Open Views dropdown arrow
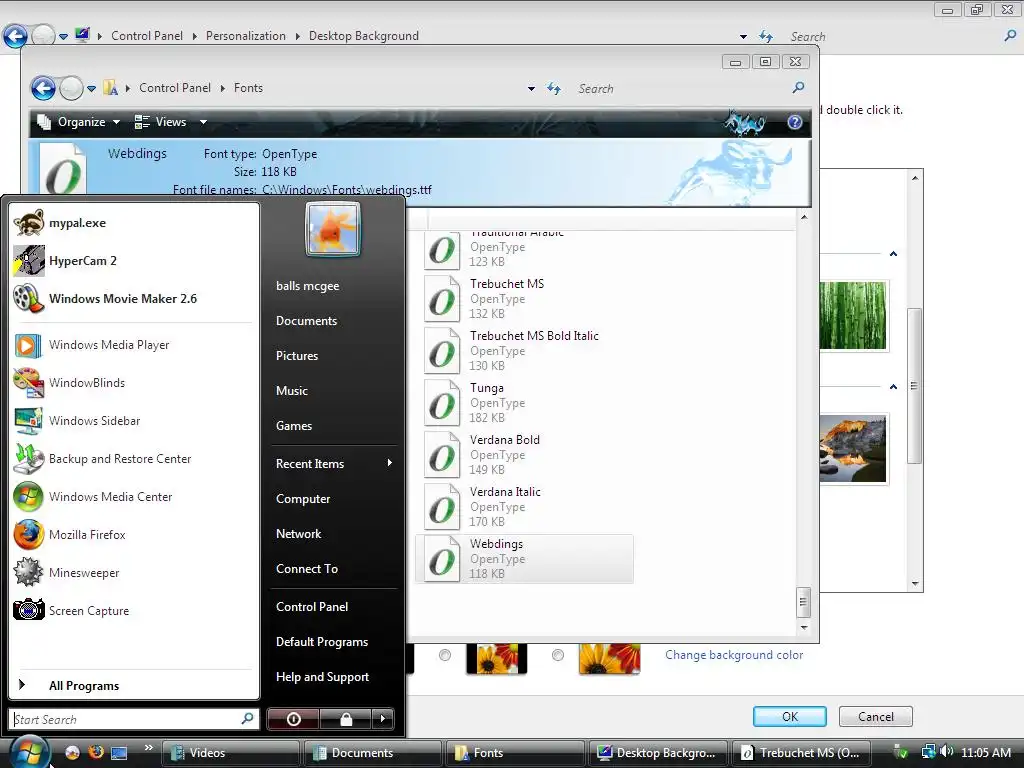1024x768 pixels. (203, 122)
